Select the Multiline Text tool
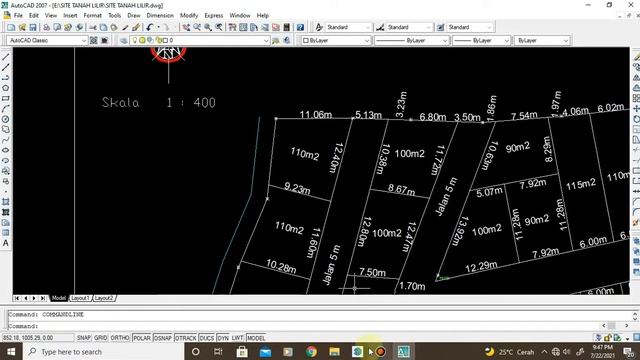Viewport: 640px width, 360px height. click(6, 243)
